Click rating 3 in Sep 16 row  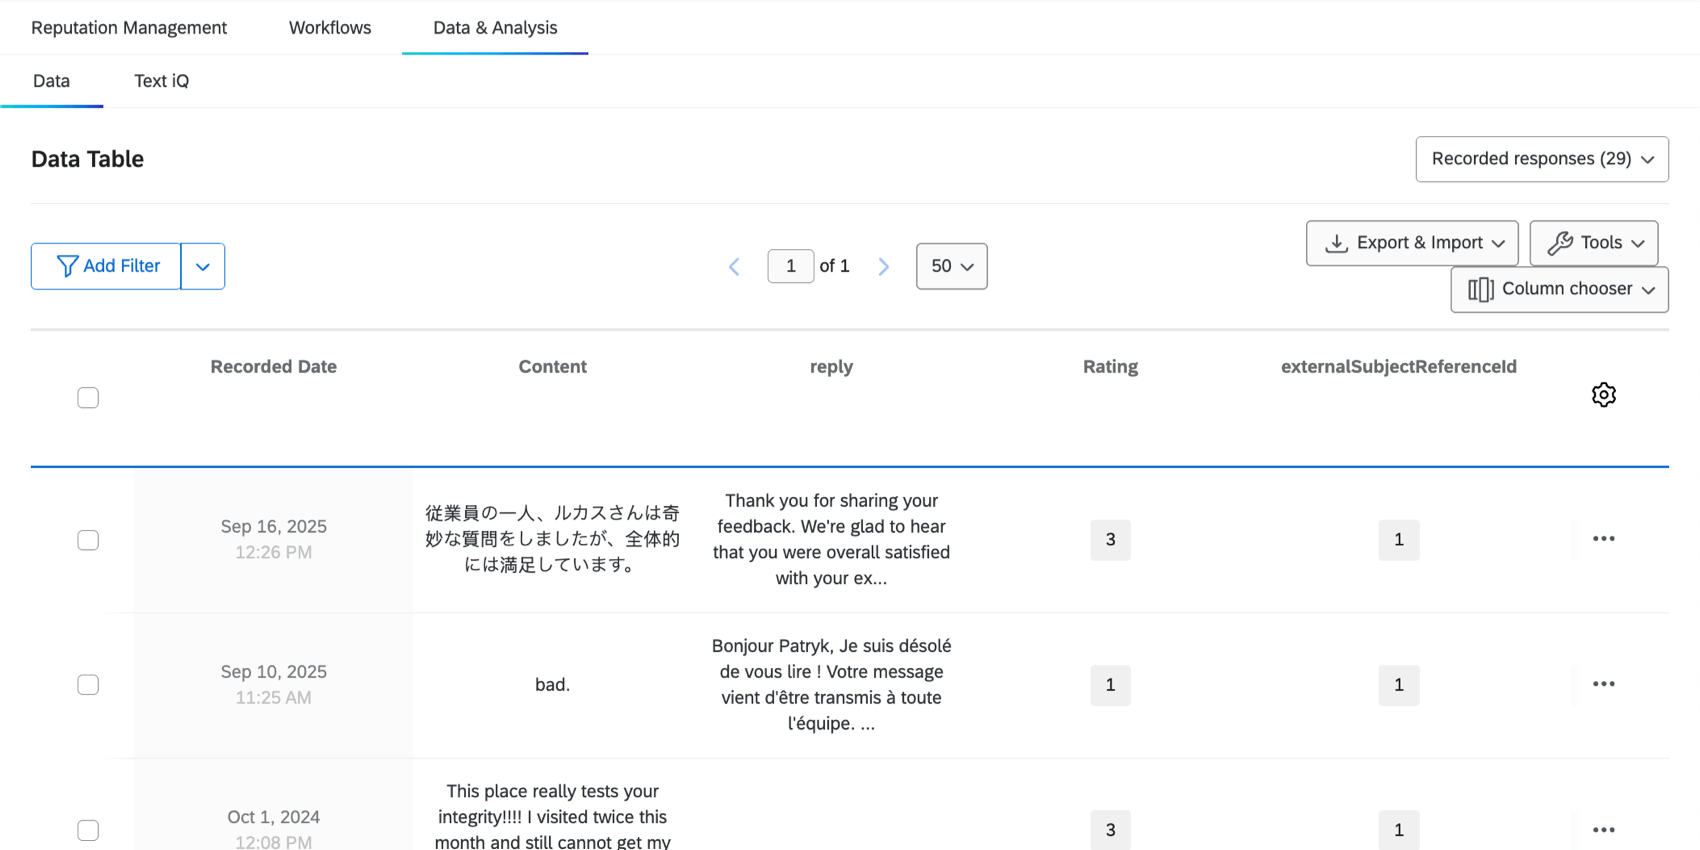pyautogui.click(x=1110, y=540)
